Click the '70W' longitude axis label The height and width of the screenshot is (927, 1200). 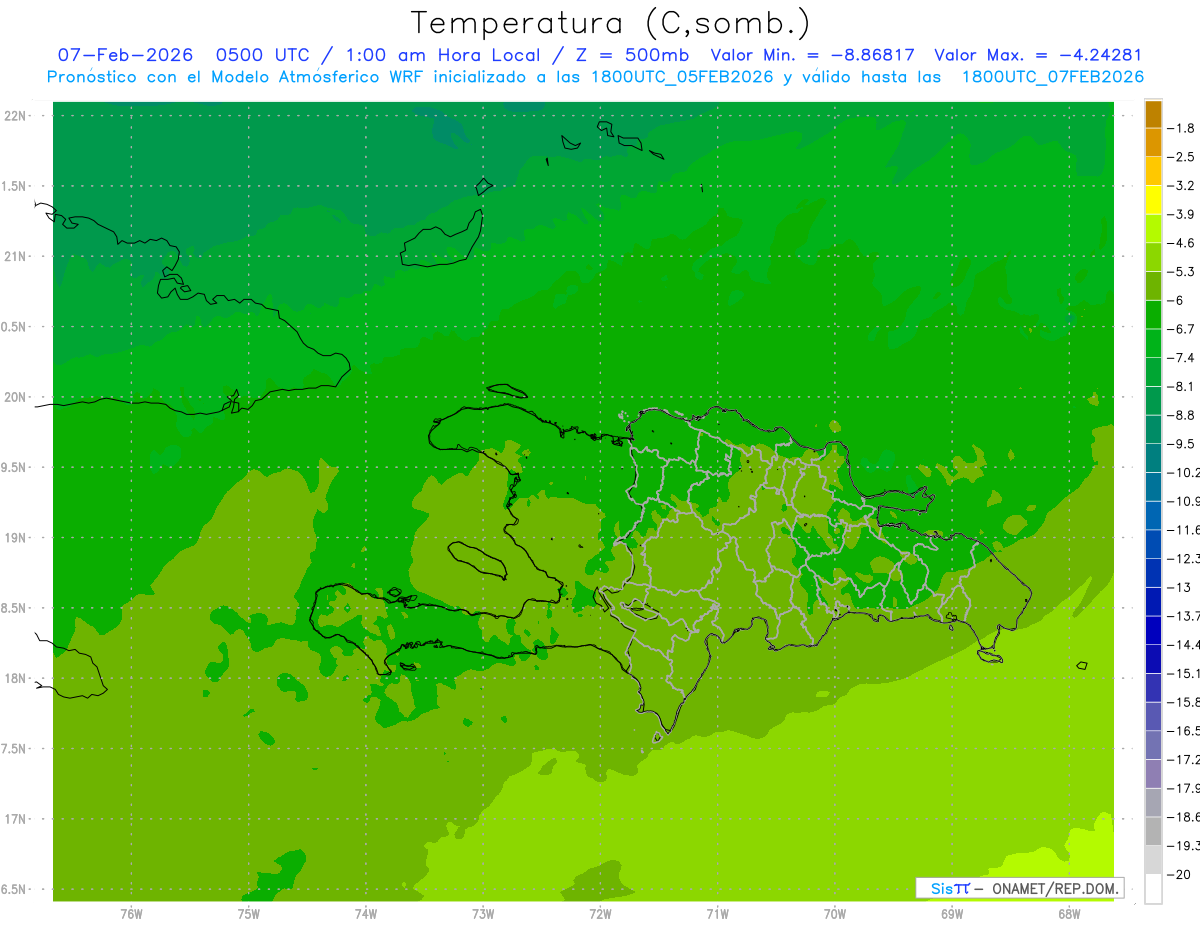[x=835, y=914]
